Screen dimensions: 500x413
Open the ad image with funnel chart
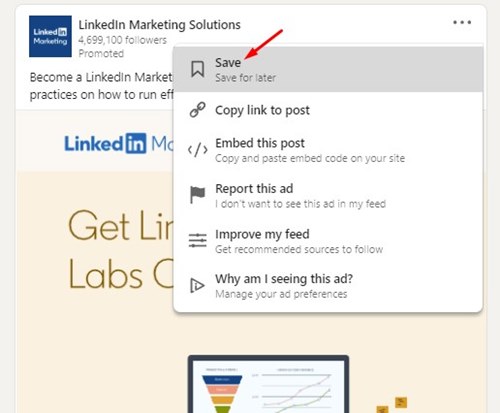point(268,384)
